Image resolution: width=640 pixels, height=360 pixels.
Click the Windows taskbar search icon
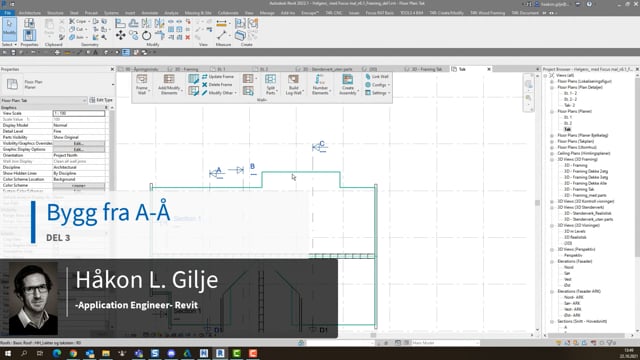[24, 353]
